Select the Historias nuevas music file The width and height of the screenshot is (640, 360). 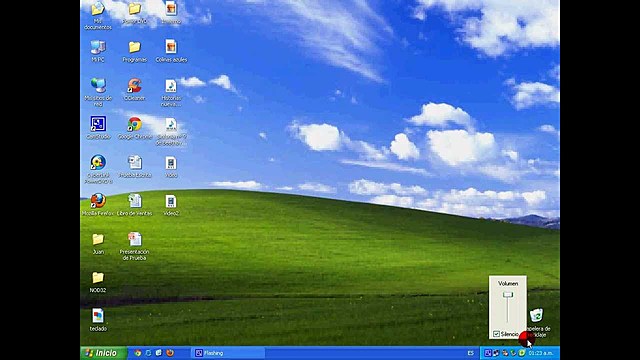point(171,86)
